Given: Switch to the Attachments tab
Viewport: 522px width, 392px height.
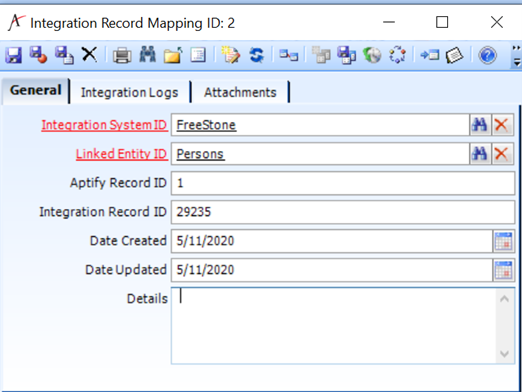Looking at the screenshot, I should point(240,92).
